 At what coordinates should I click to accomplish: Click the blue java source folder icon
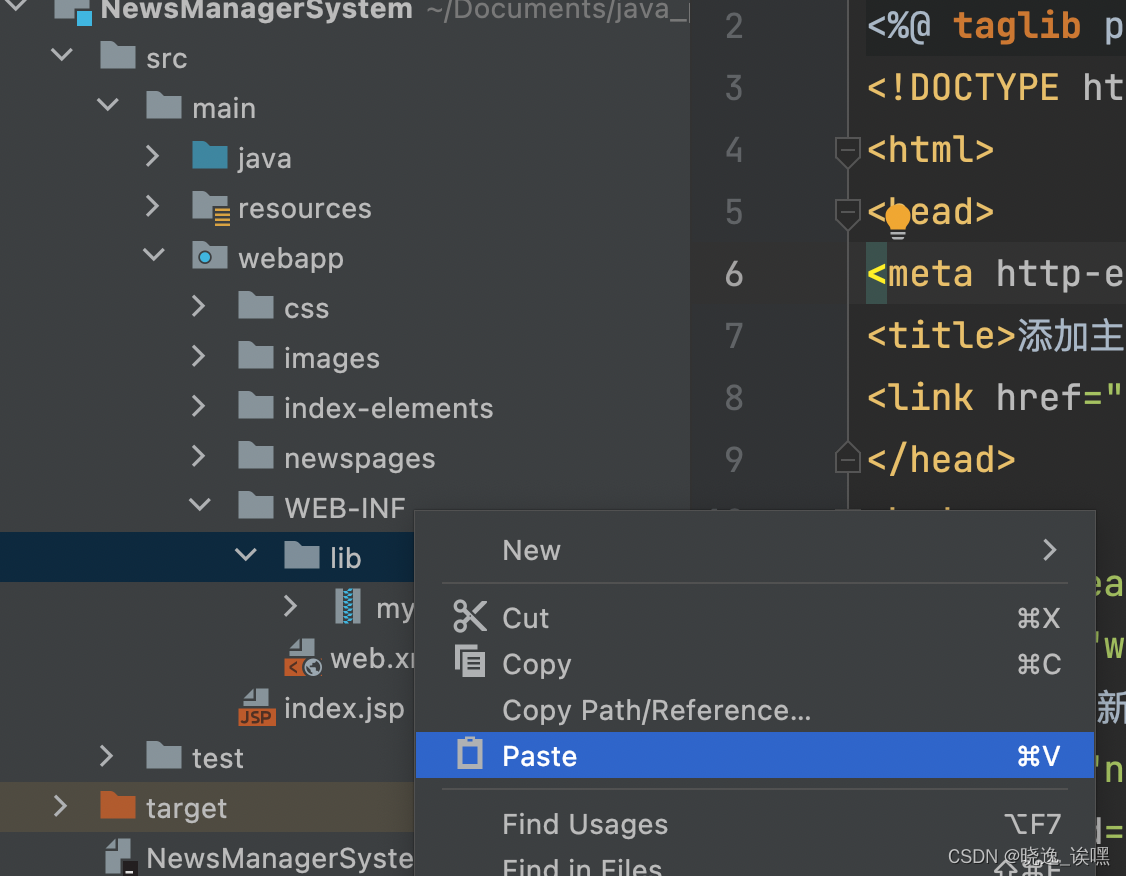(210, 155)
